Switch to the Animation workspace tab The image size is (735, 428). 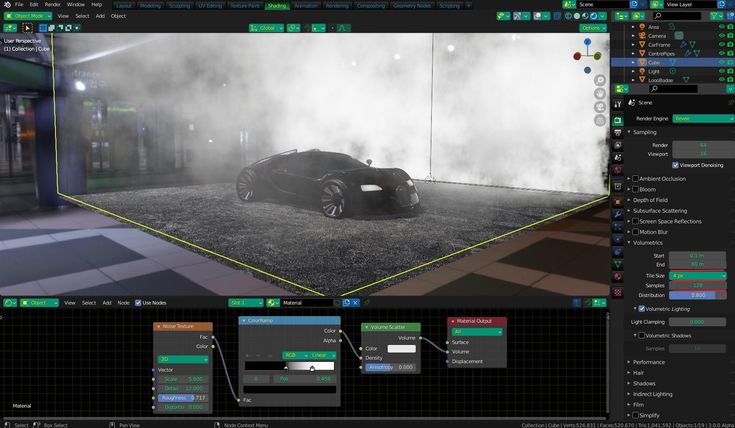pyautogui.click(x=306, y=5)
